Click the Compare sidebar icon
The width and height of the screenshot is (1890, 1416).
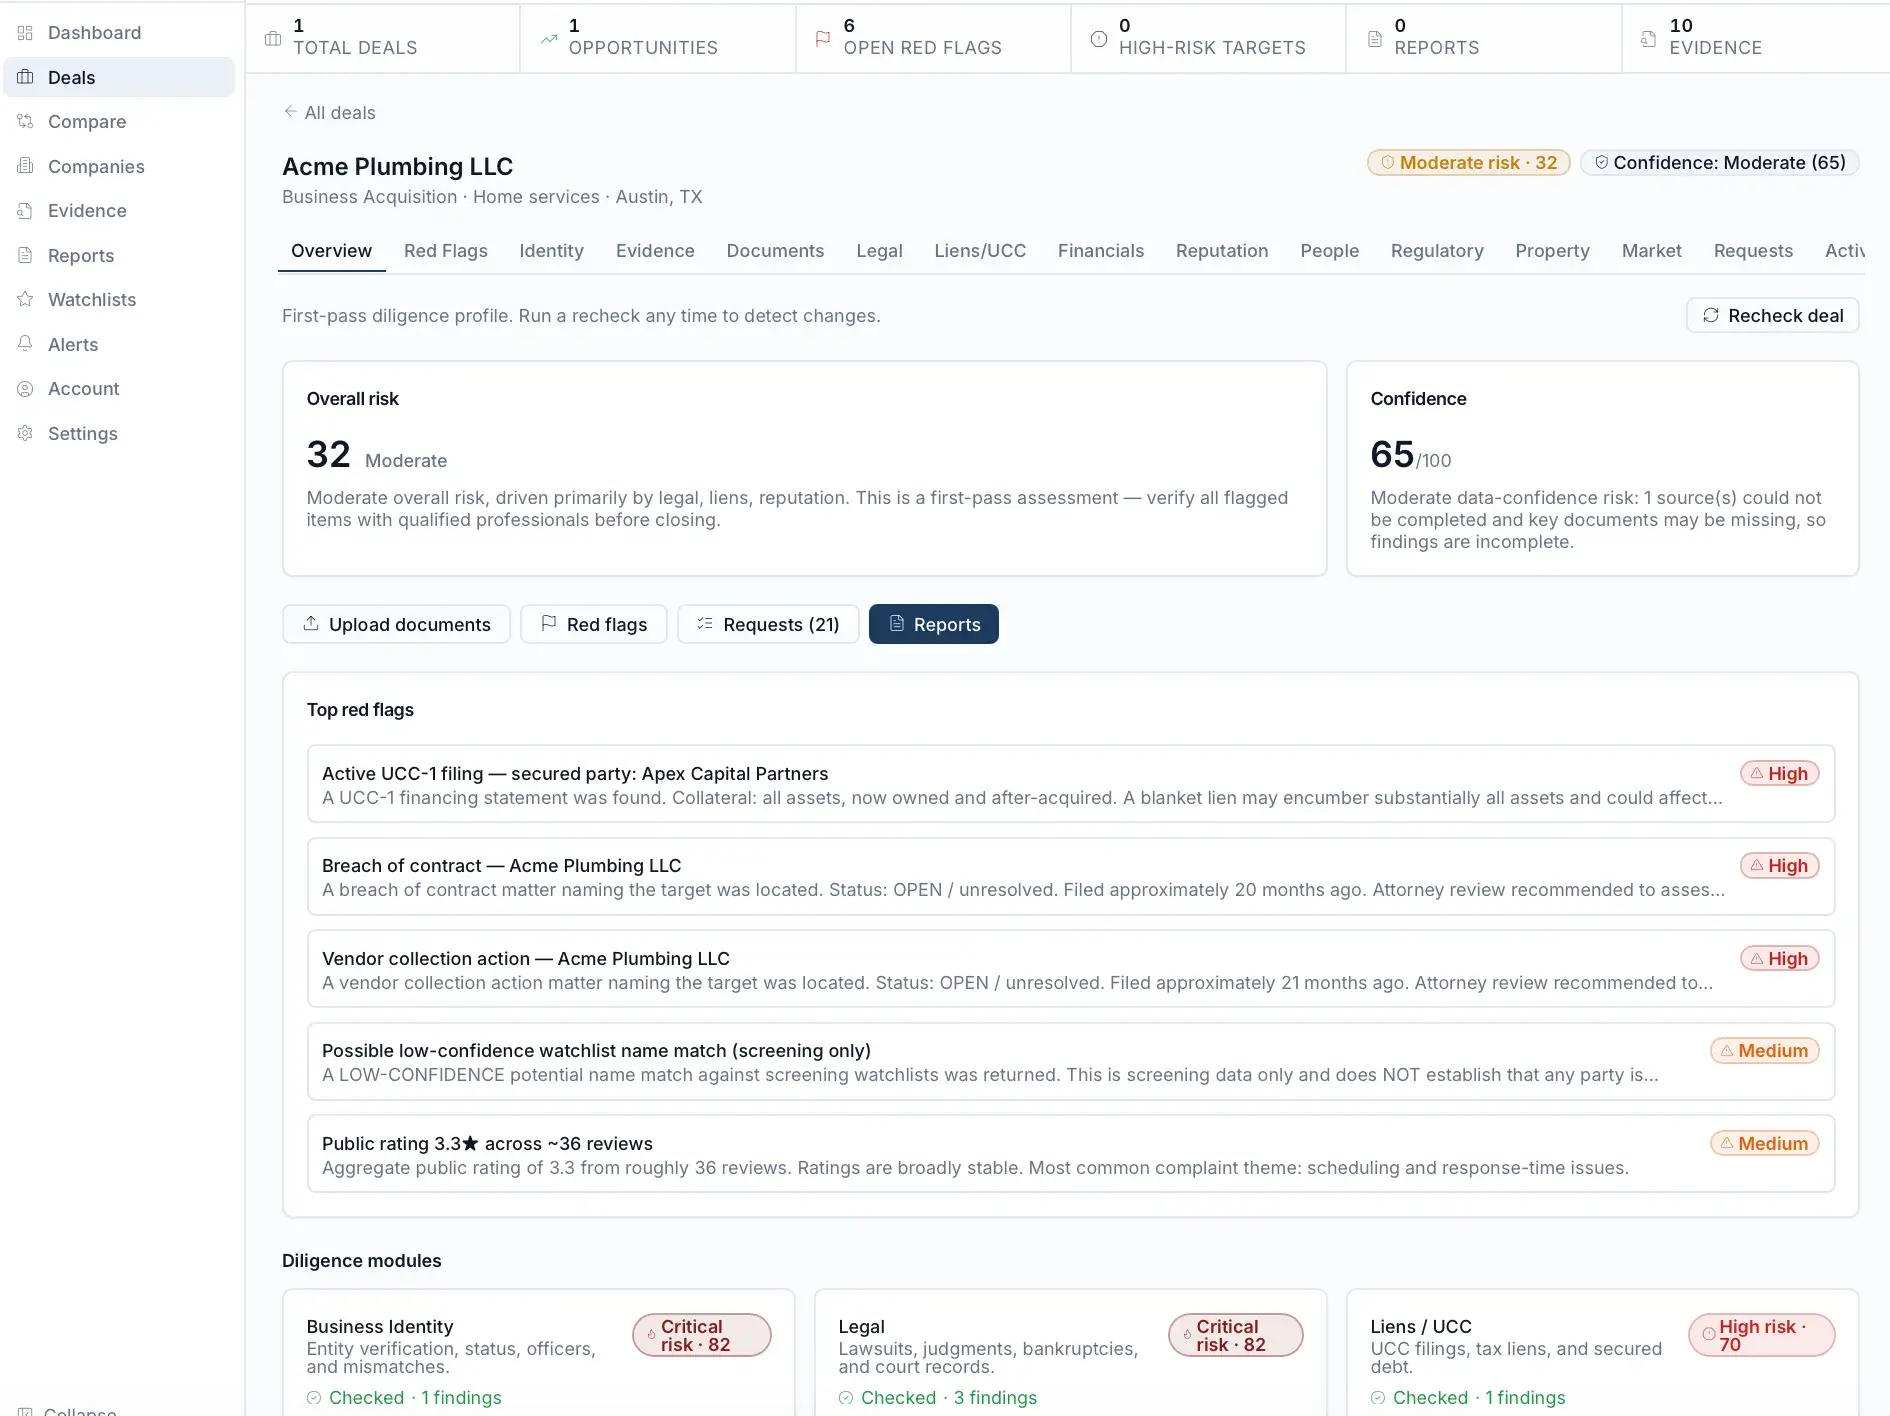pos(26,122)
